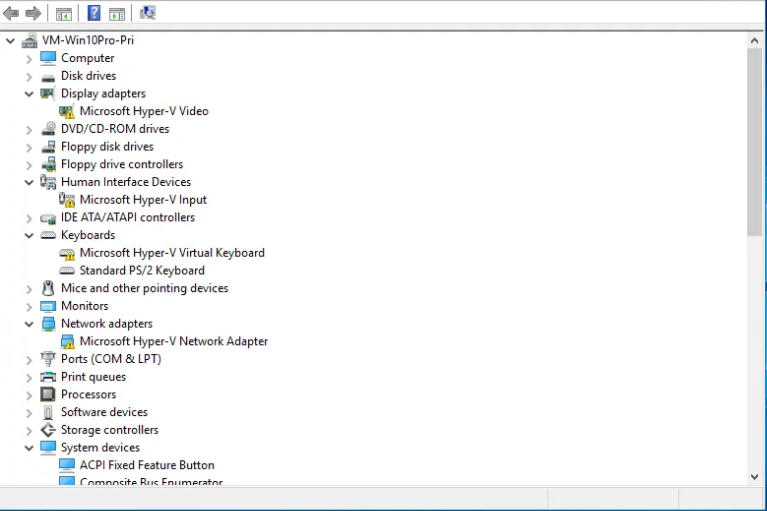The height and width of the screenshot is (511, 767).
Task: Click the Hyper-V Video warning icon
Action: click(67, 111)
